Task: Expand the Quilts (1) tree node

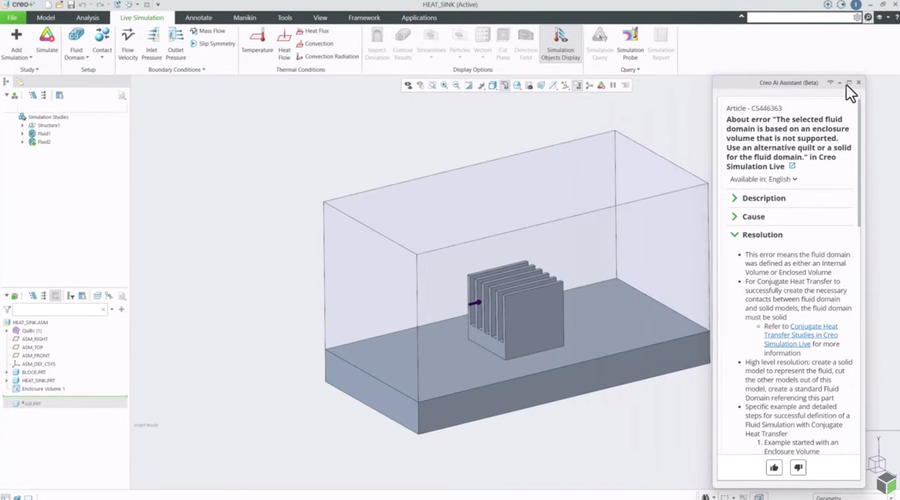Action: [x=7, y=331]
